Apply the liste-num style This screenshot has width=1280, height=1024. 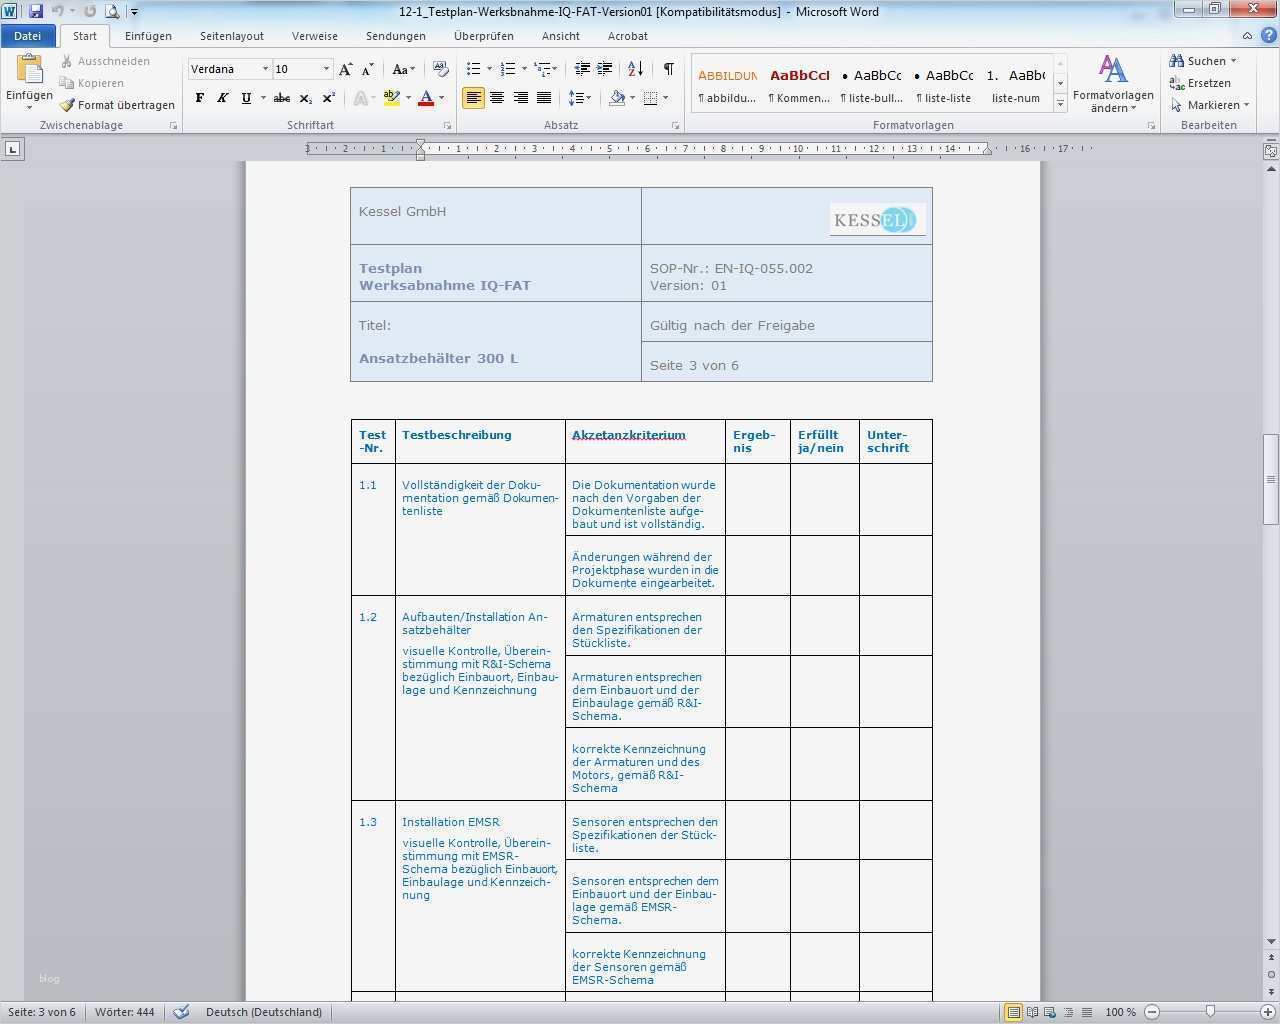coord(1015,84)
